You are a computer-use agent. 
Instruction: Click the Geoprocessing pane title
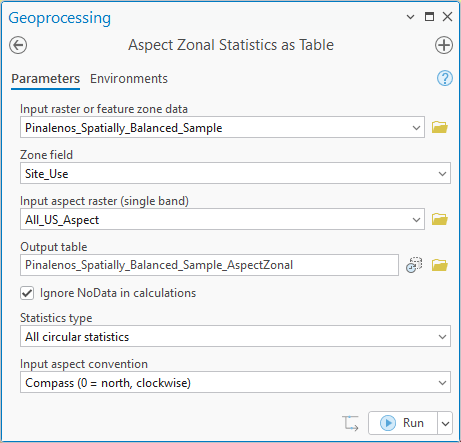click(x=60, y=18)
